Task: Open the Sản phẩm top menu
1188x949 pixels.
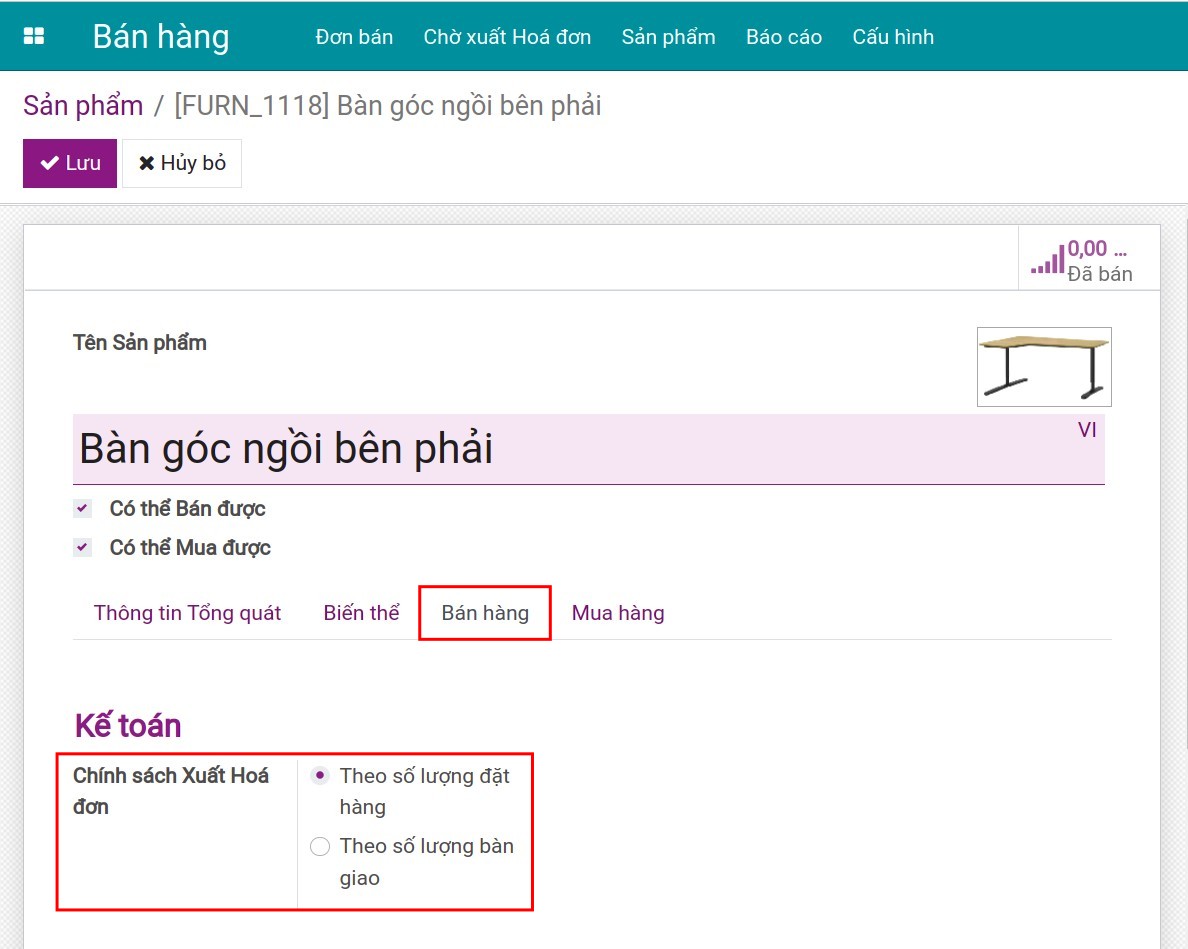Action: tap(668, 36)
